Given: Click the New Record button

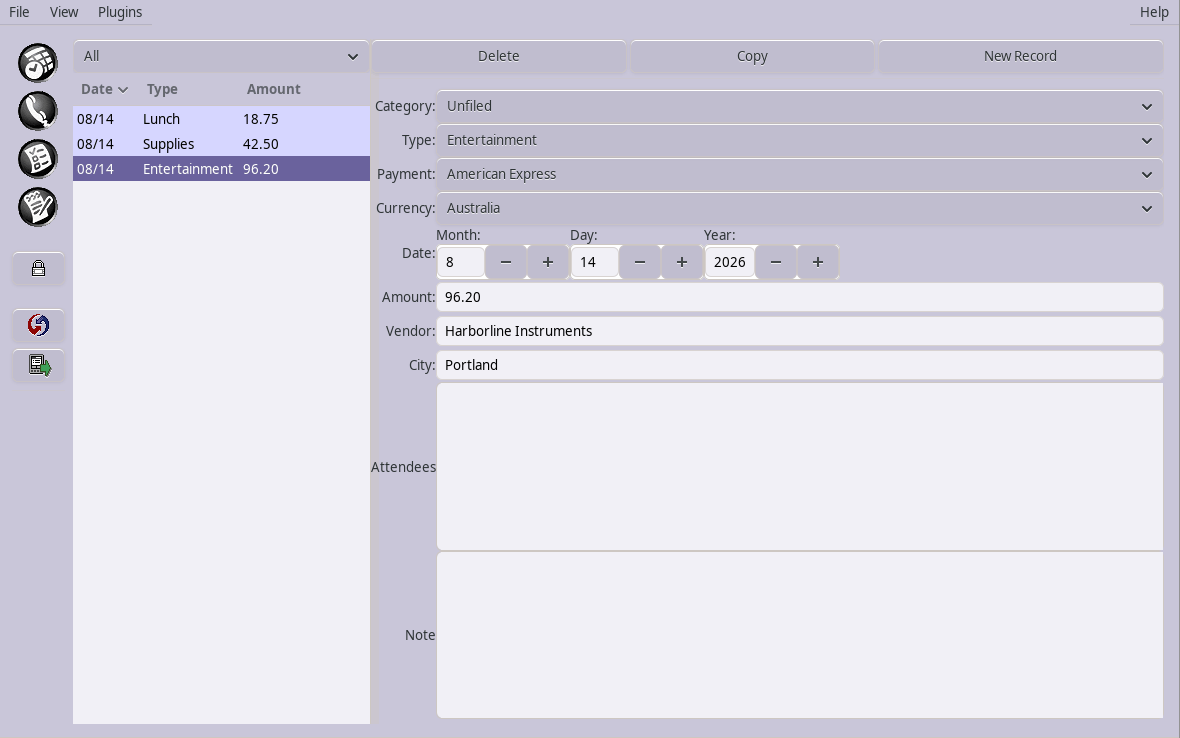Looking at the screenshot, I should [x=1020, y=56].
